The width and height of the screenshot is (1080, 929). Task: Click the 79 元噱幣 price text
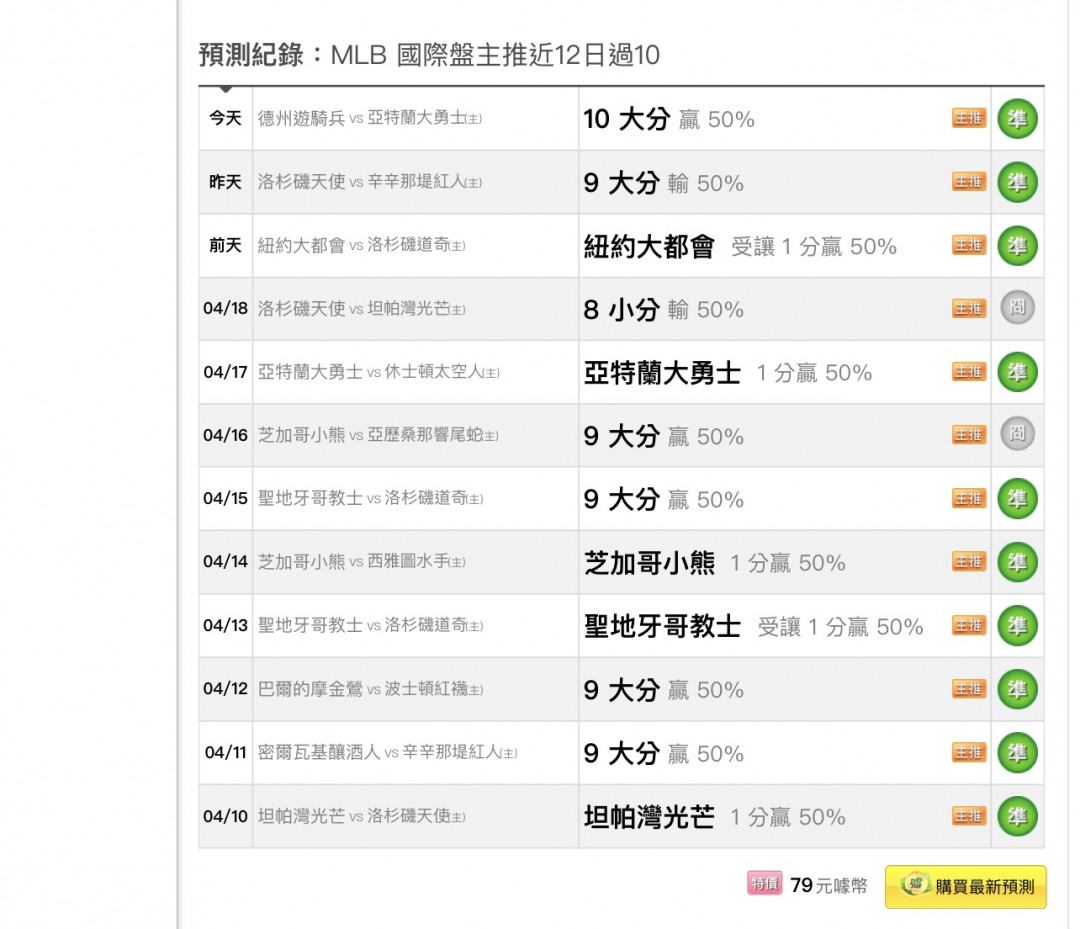pos(829,886)
